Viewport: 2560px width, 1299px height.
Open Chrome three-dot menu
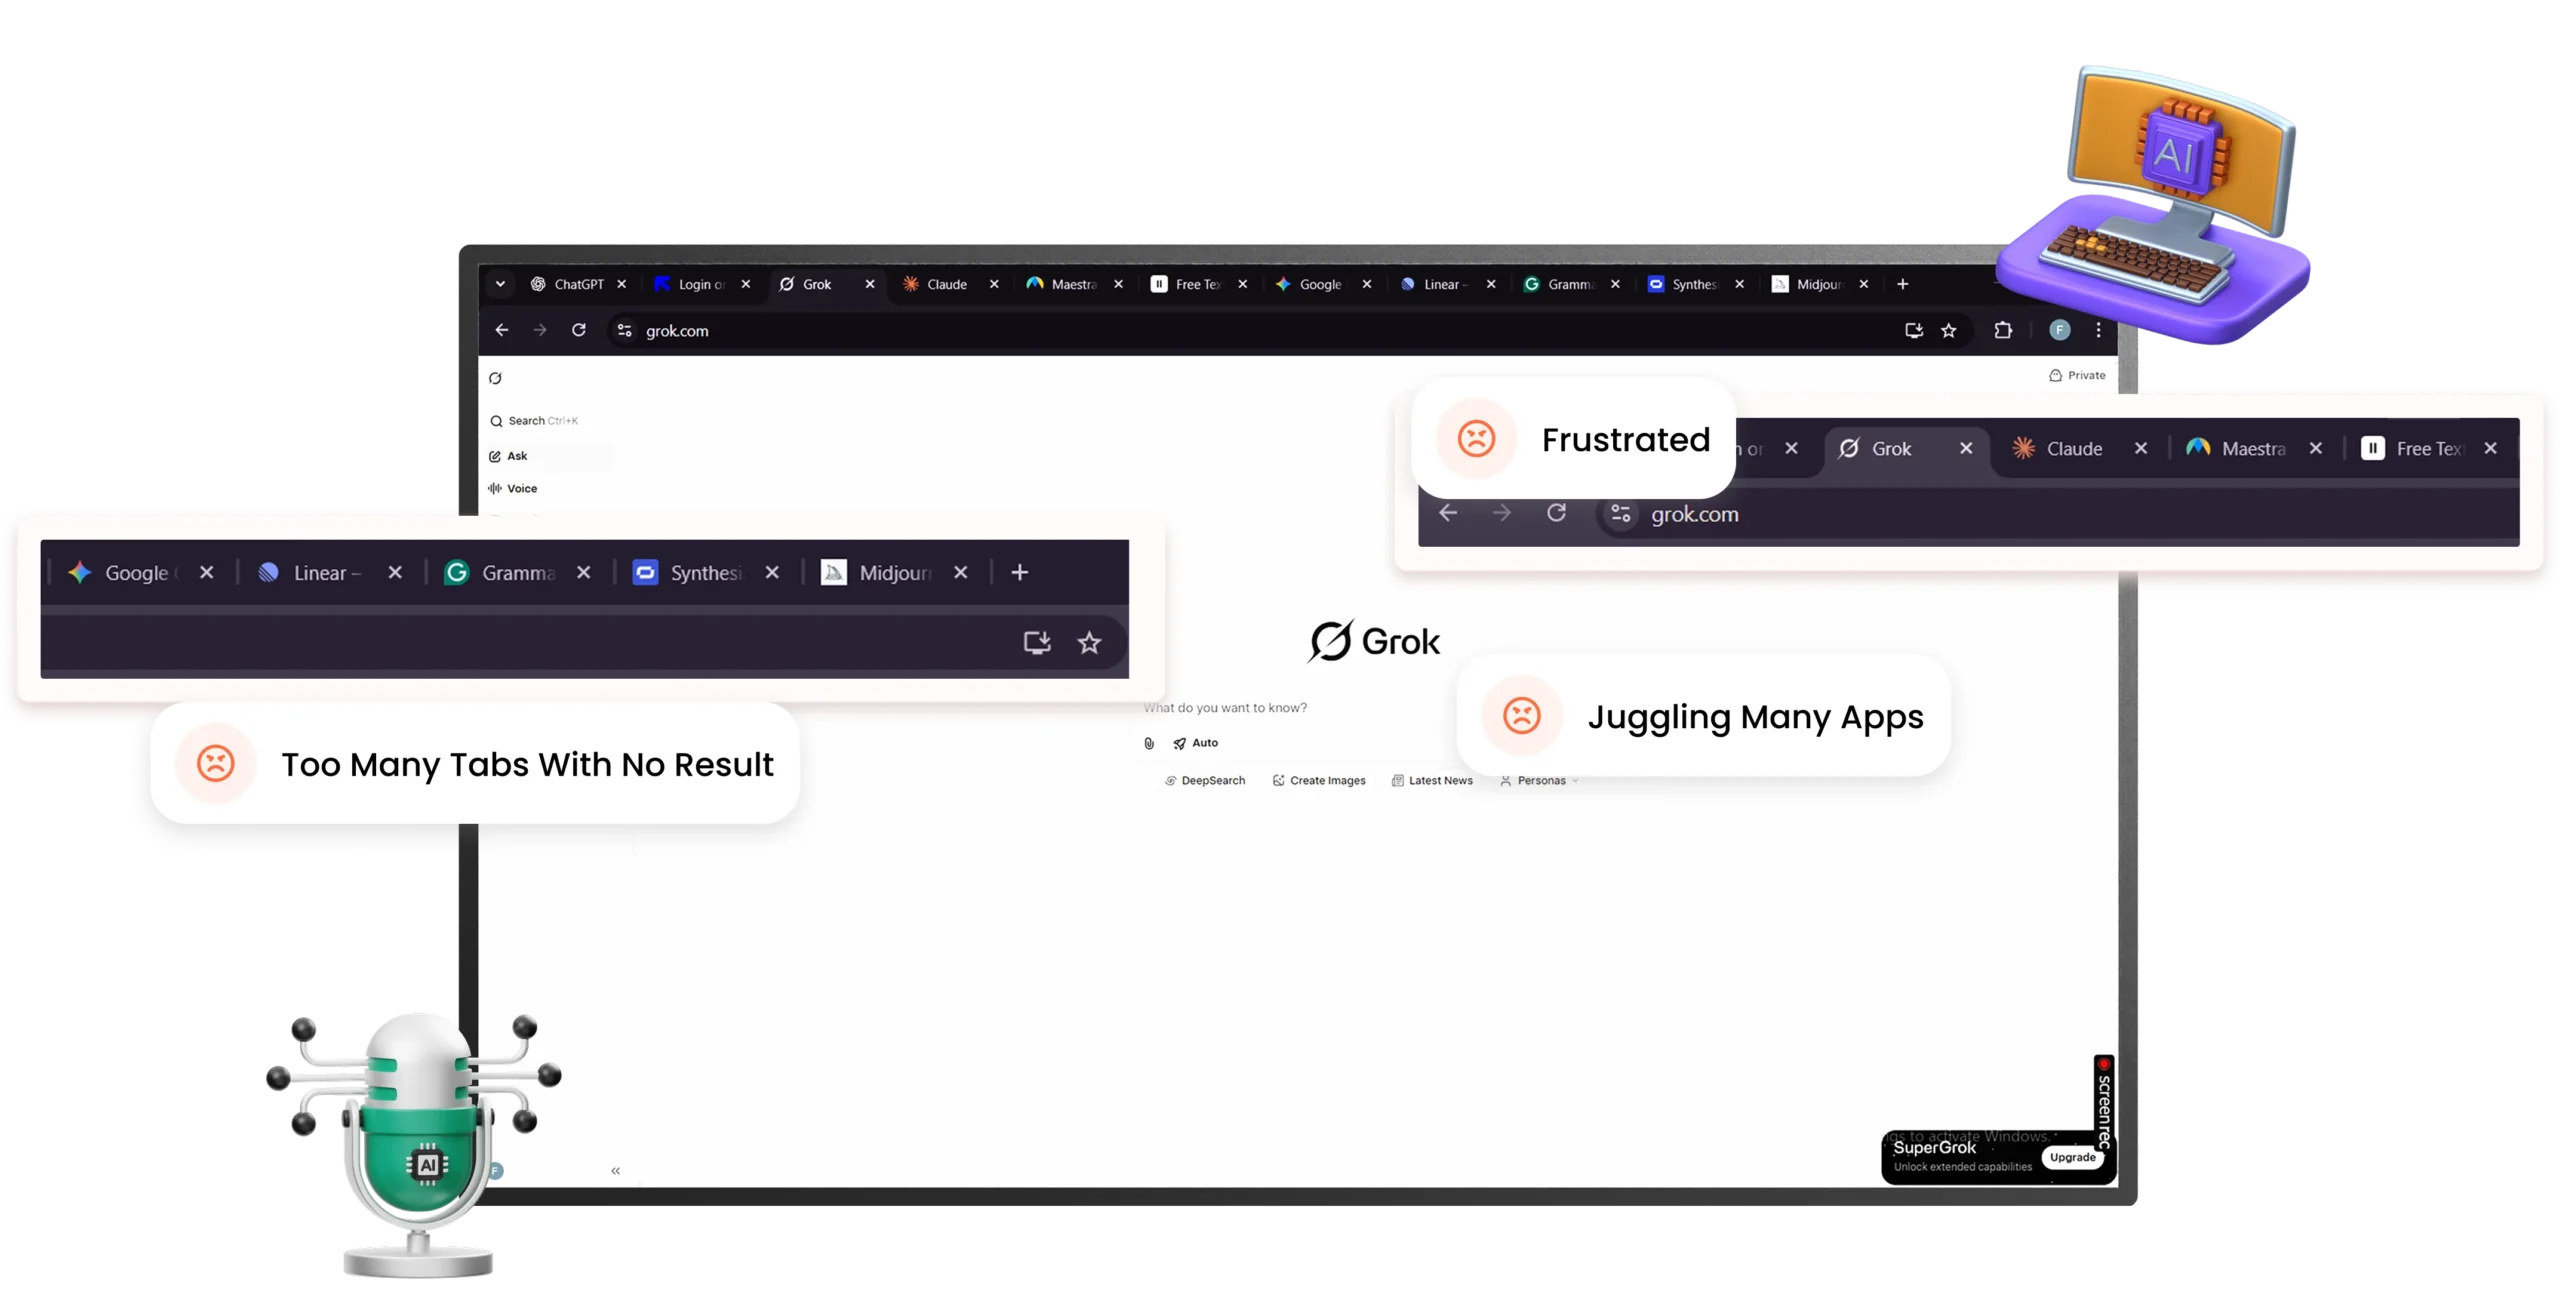[2098, 330]
